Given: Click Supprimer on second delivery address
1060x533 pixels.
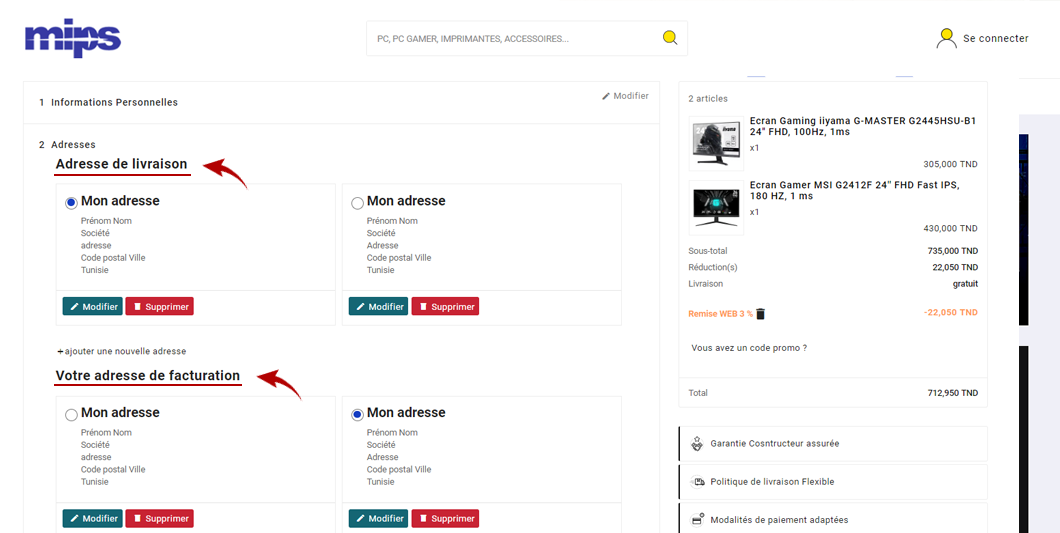Looking at the screenshot, I should [445, 306].
